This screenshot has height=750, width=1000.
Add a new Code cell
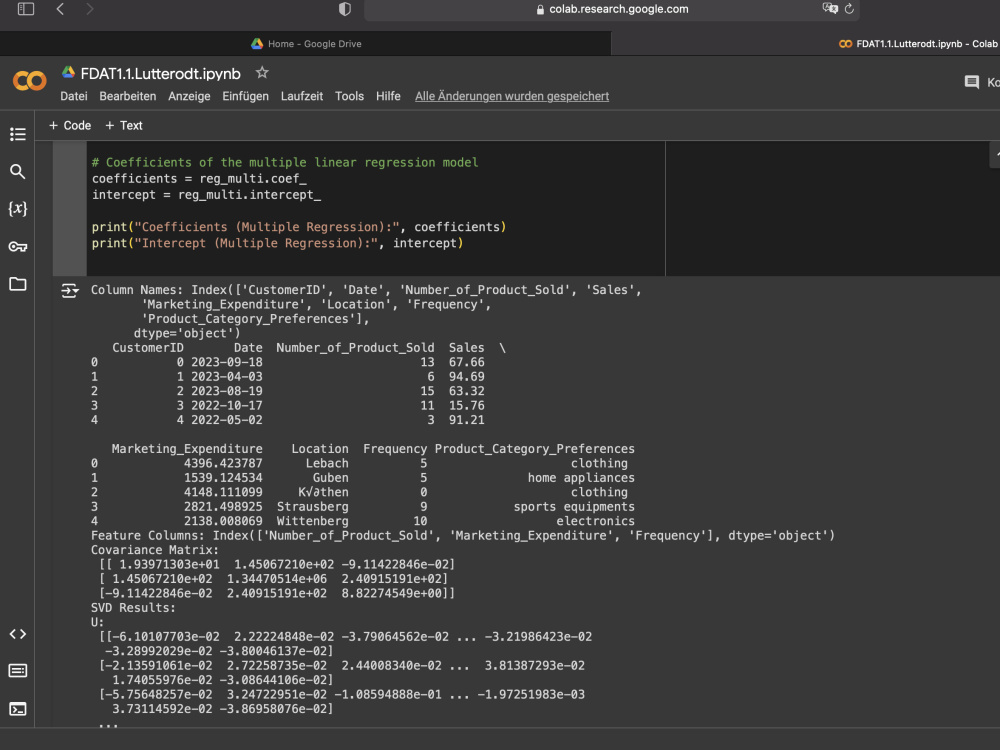[70, 126]
